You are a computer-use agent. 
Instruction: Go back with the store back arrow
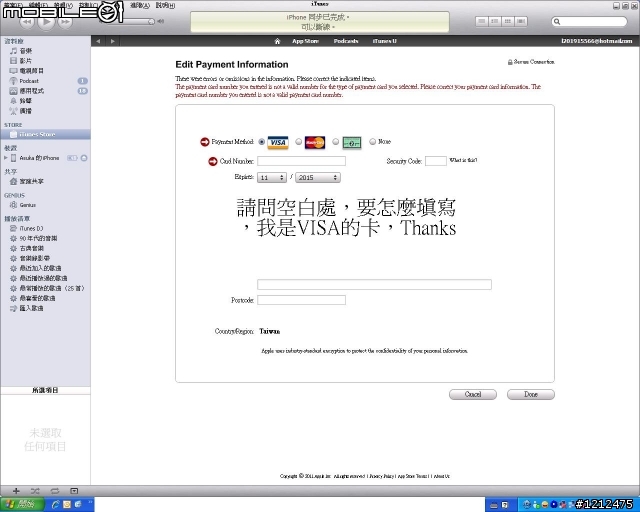point(98,41)
